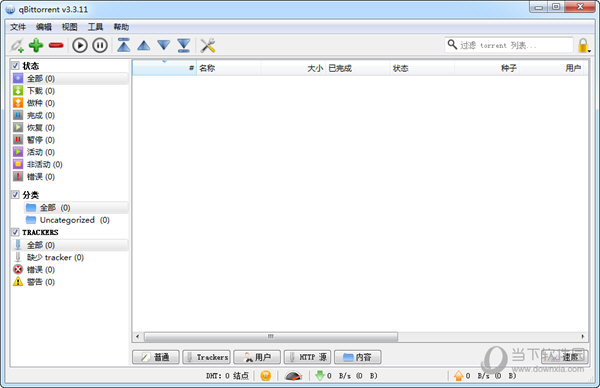
Task: Sort by the 种子 column header
Action: click(x=487, y=68)
